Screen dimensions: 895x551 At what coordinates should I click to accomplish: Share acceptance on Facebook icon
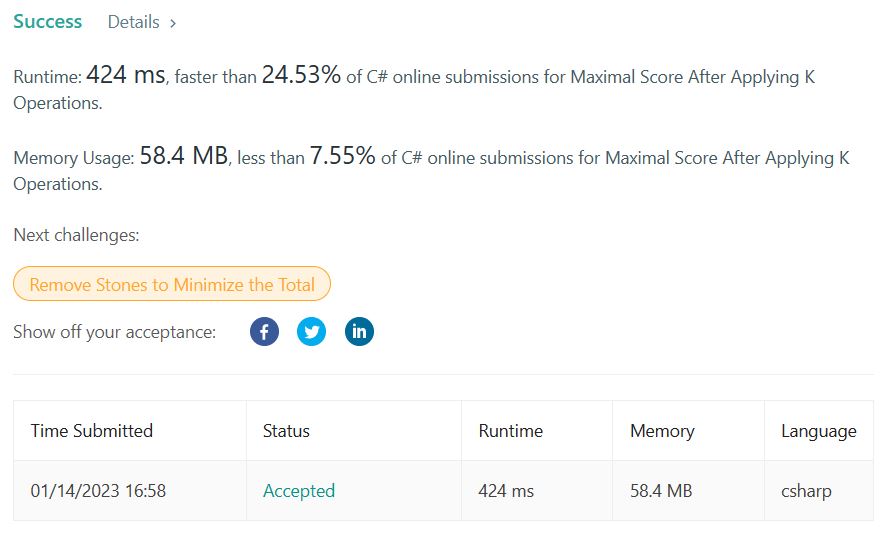coord(264,332)
